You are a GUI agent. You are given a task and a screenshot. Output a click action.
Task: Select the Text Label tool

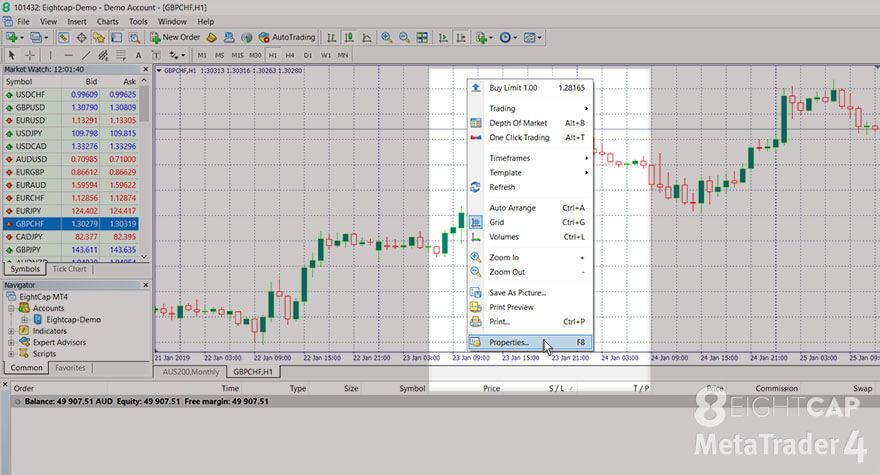[x=156, y=55]
